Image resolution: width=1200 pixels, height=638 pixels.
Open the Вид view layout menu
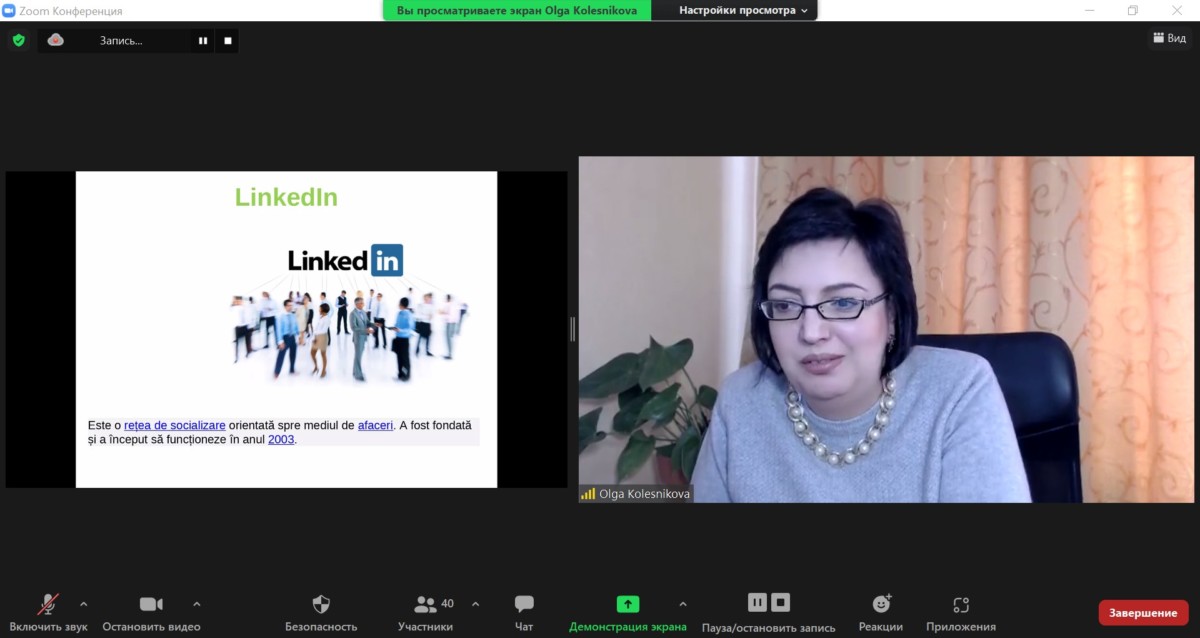pyautogui.click(x=1168, y=38)
